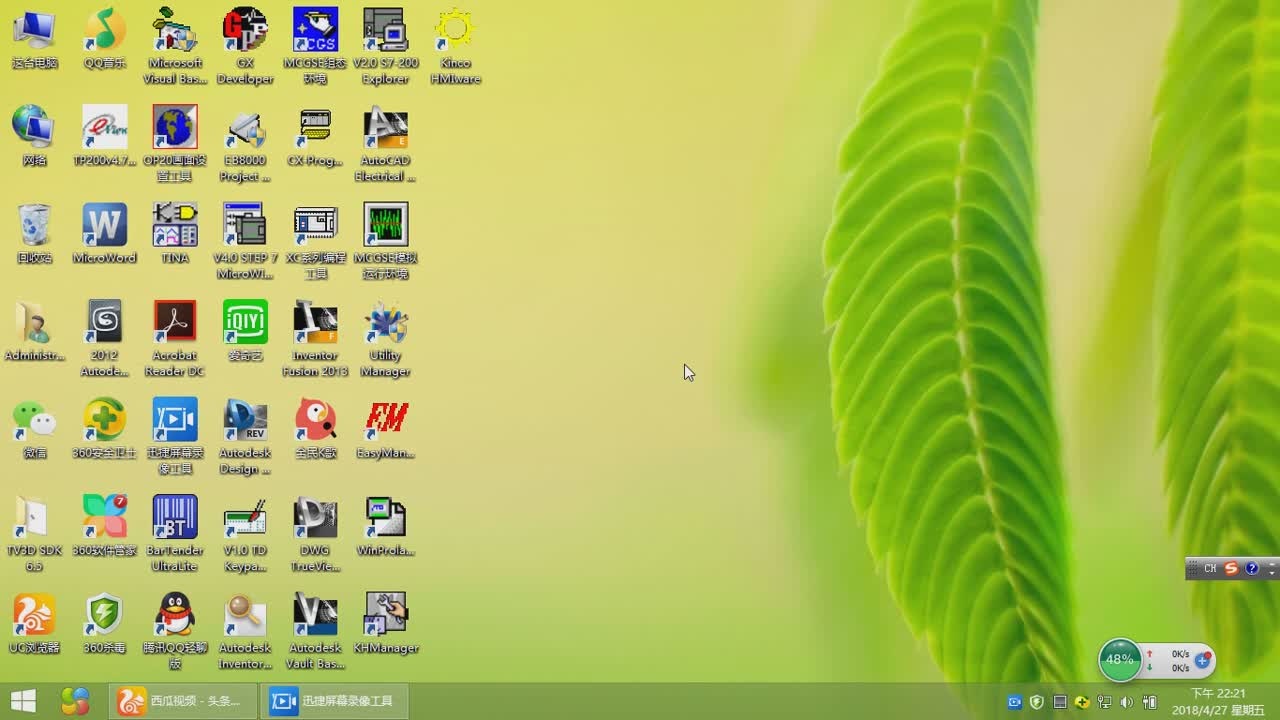This screenshot has height=720, width=1280.
Task: Select the V2.0 S7-200 Explorer icon
Action: 385,47
